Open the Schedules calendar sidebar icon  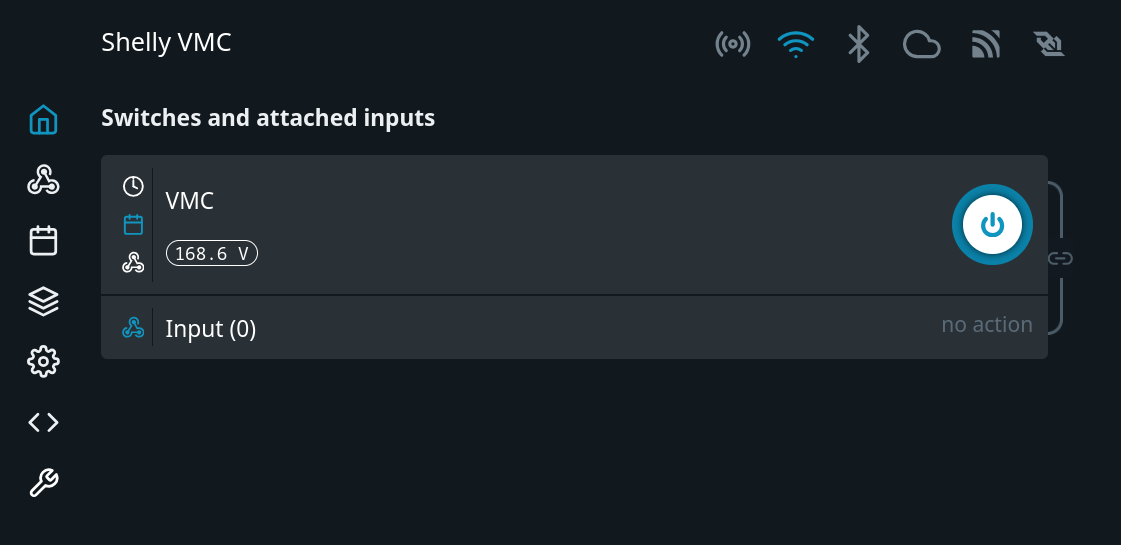(x=43, y=241)
